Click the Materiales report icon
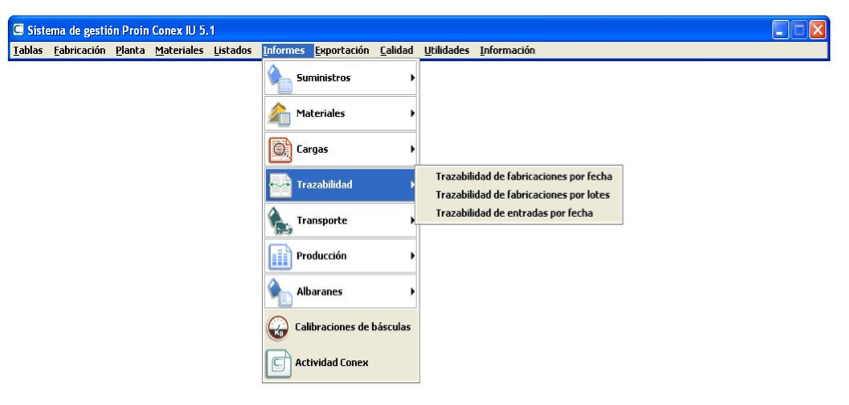The height and width of the screenshot is (405, 849). (280, 114)
